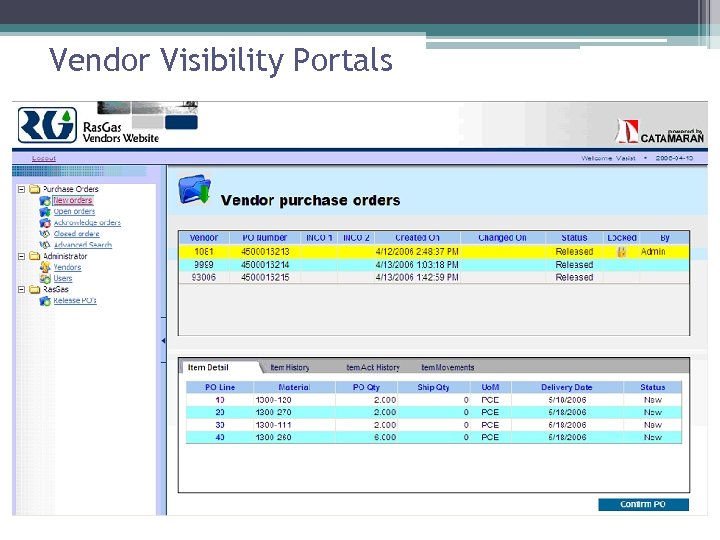Click the Ship Qty column header

pyautogui.click(x=433, y=387)
